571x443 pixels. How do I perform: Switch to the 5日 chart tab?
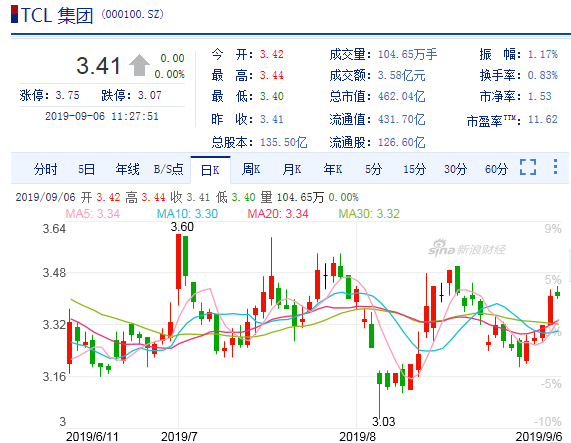pyautogui.click(x=86, y=169)
